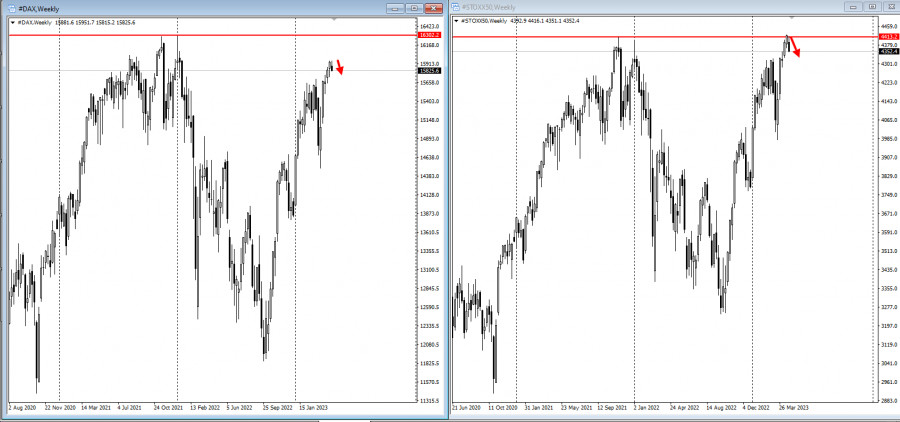Viewport: 900px width, 422px height.
Task: Click the black 4352.4 current price label
Action: click(889, 51)
